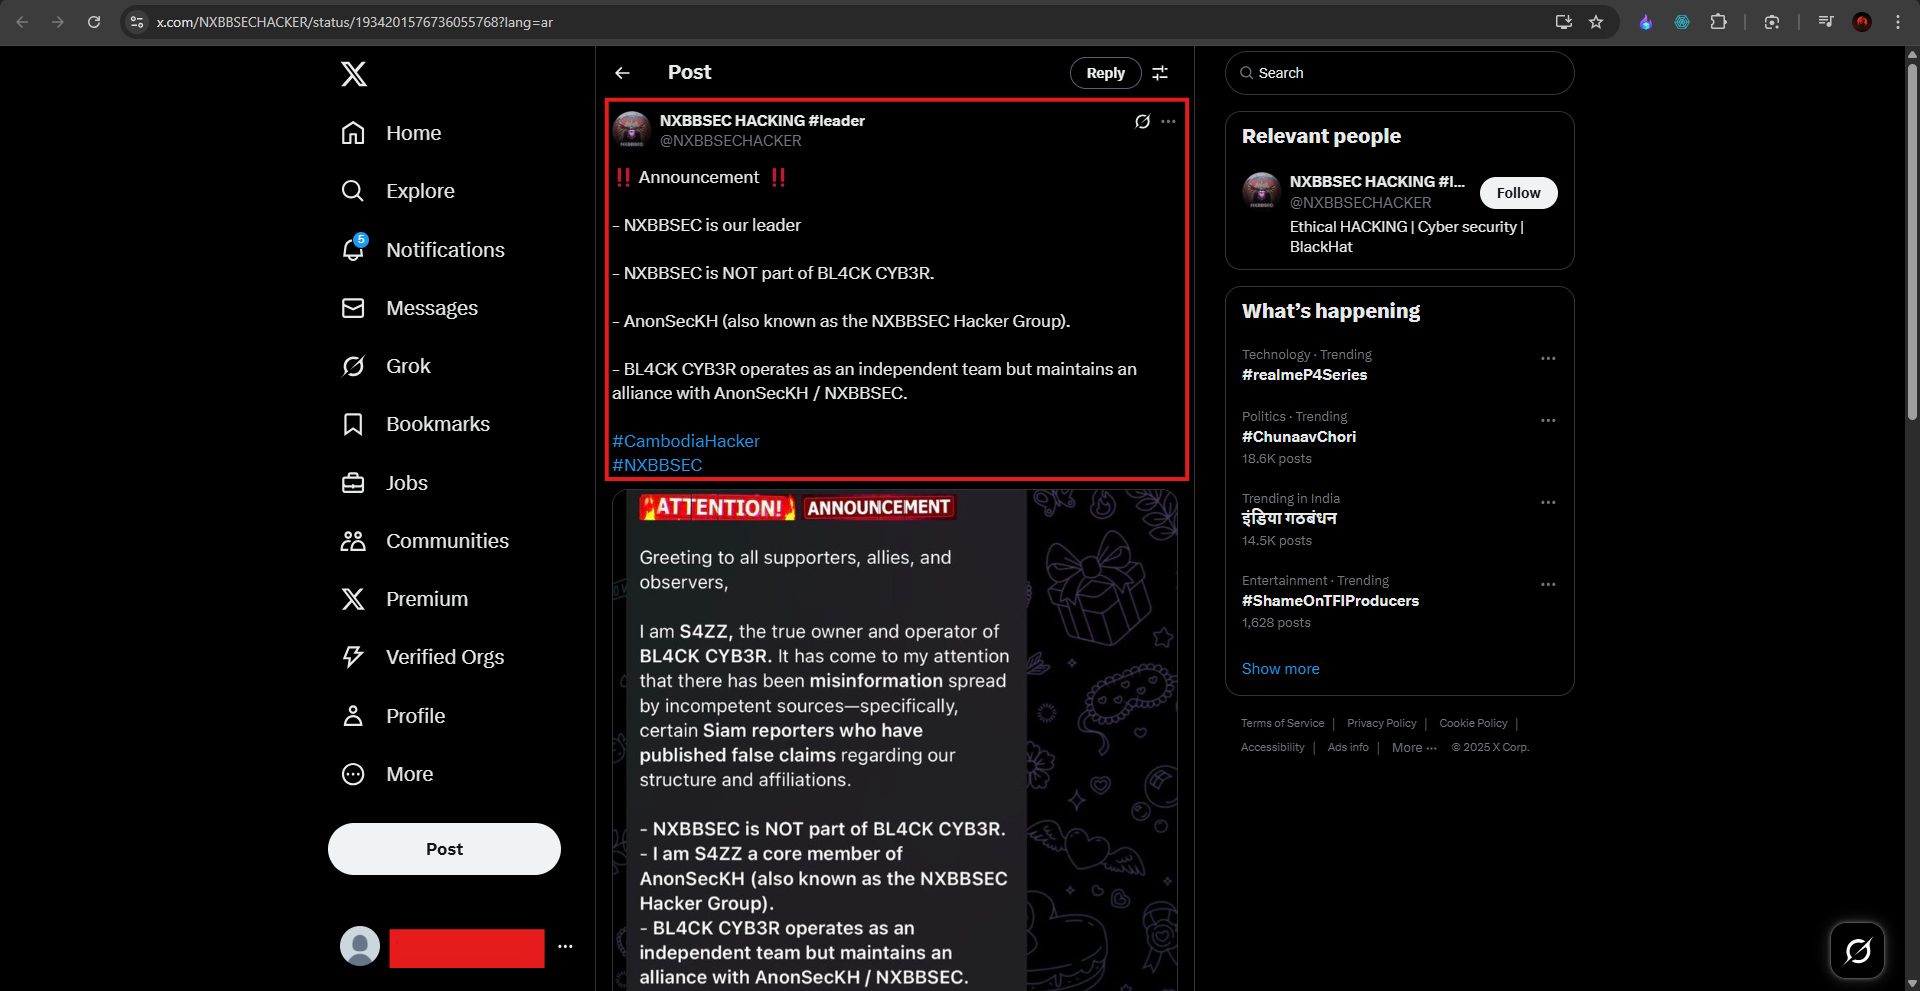This screenshot has width=1920, height=991.
Task: Click post author name NXBBSEC HACKING #leader
Action: tap(762, 121)
